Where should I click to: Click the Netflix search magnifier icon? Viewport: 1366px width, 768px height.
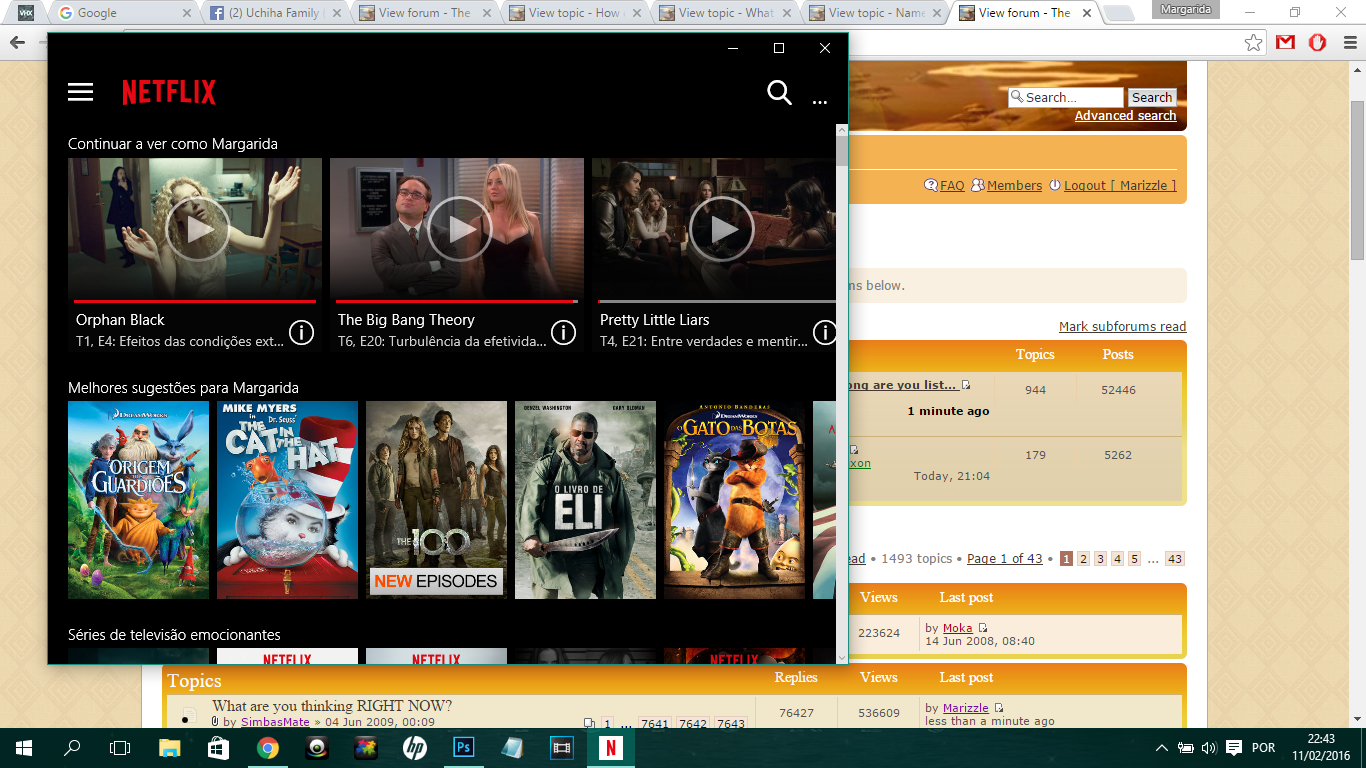click(779, 93)
